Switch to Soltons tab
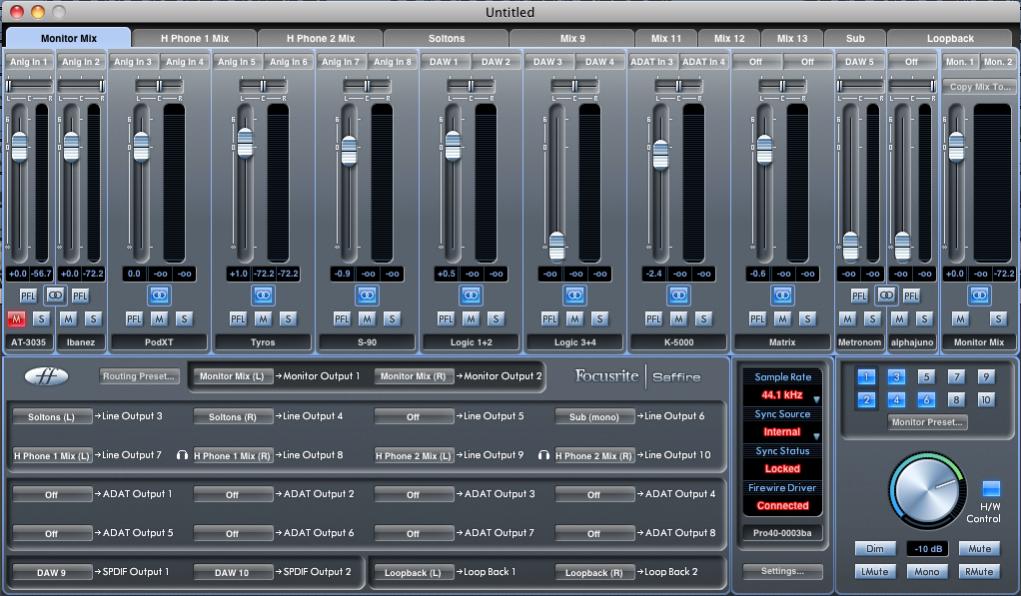 click(x=447, y=38)
